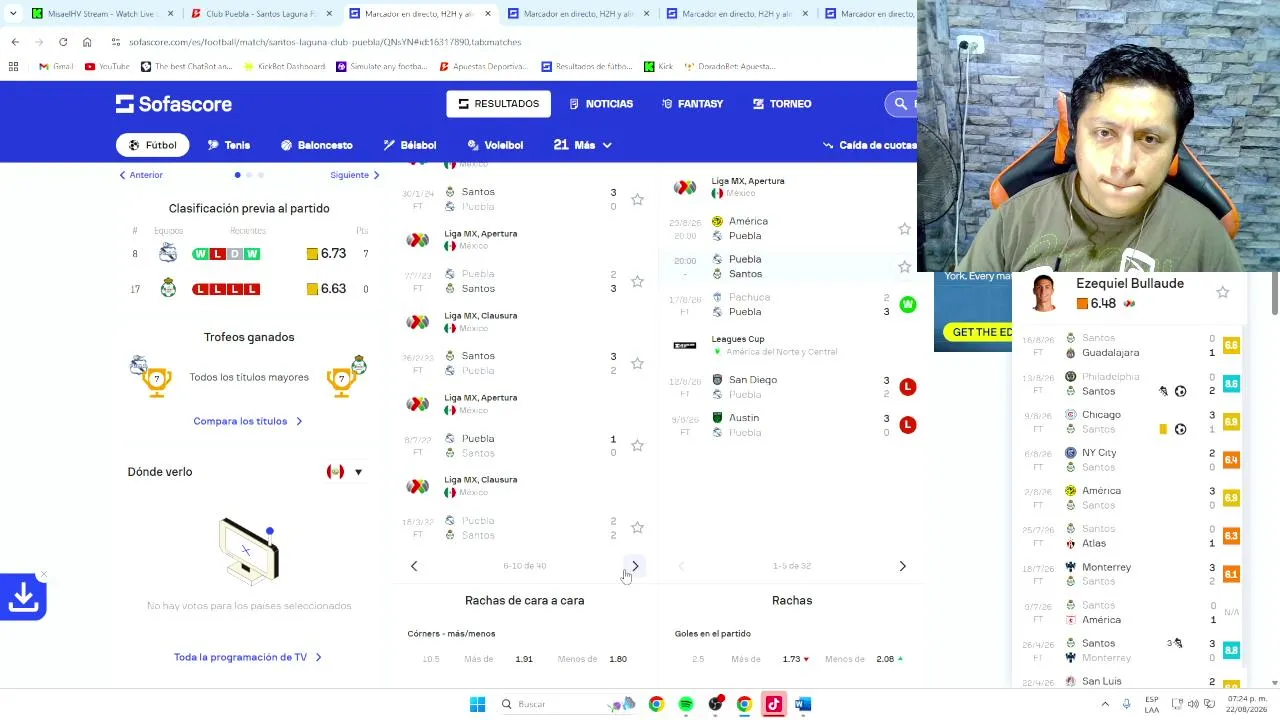Switch to the Tenis sport tab
The image size is (1280, 720).
229,145
